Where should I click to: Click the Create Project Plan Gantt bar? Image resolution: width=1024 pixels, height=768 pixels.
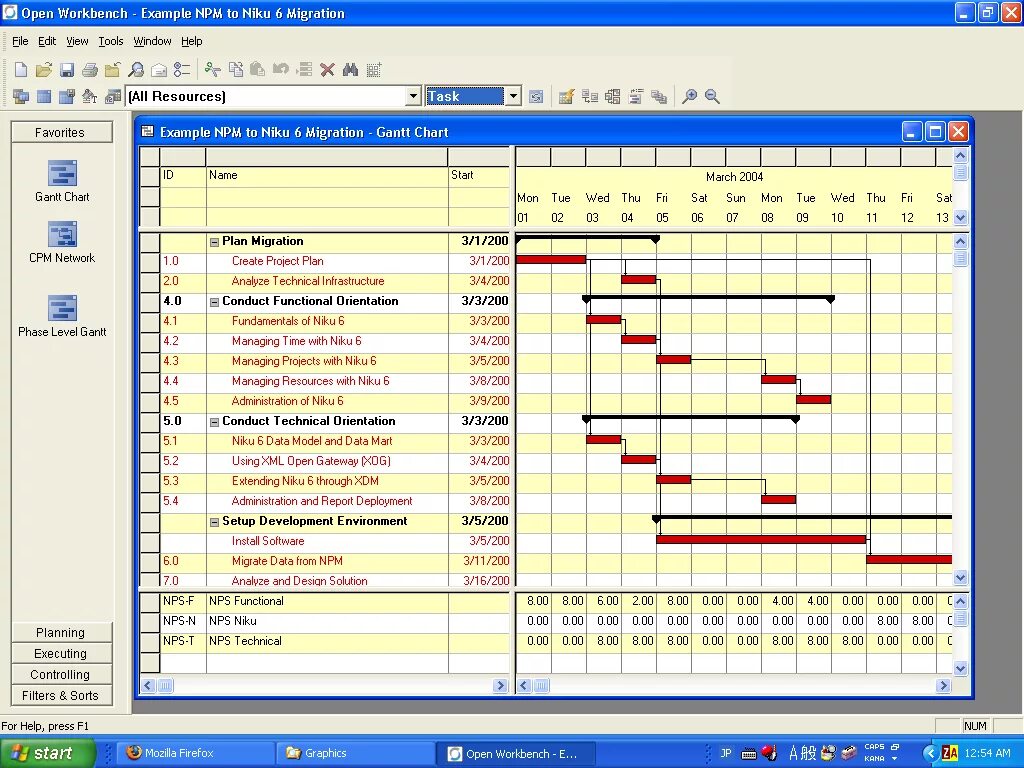tap(551, 259)
